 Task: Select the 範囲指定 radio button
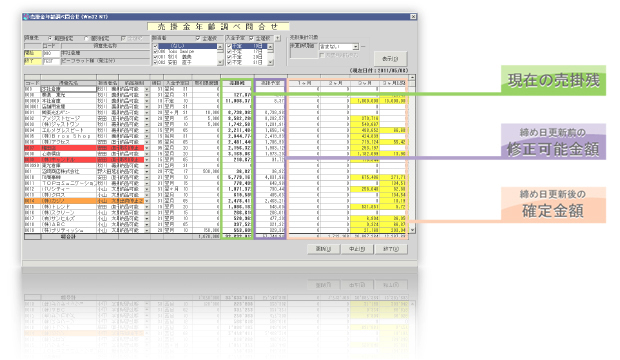(50, 38)
